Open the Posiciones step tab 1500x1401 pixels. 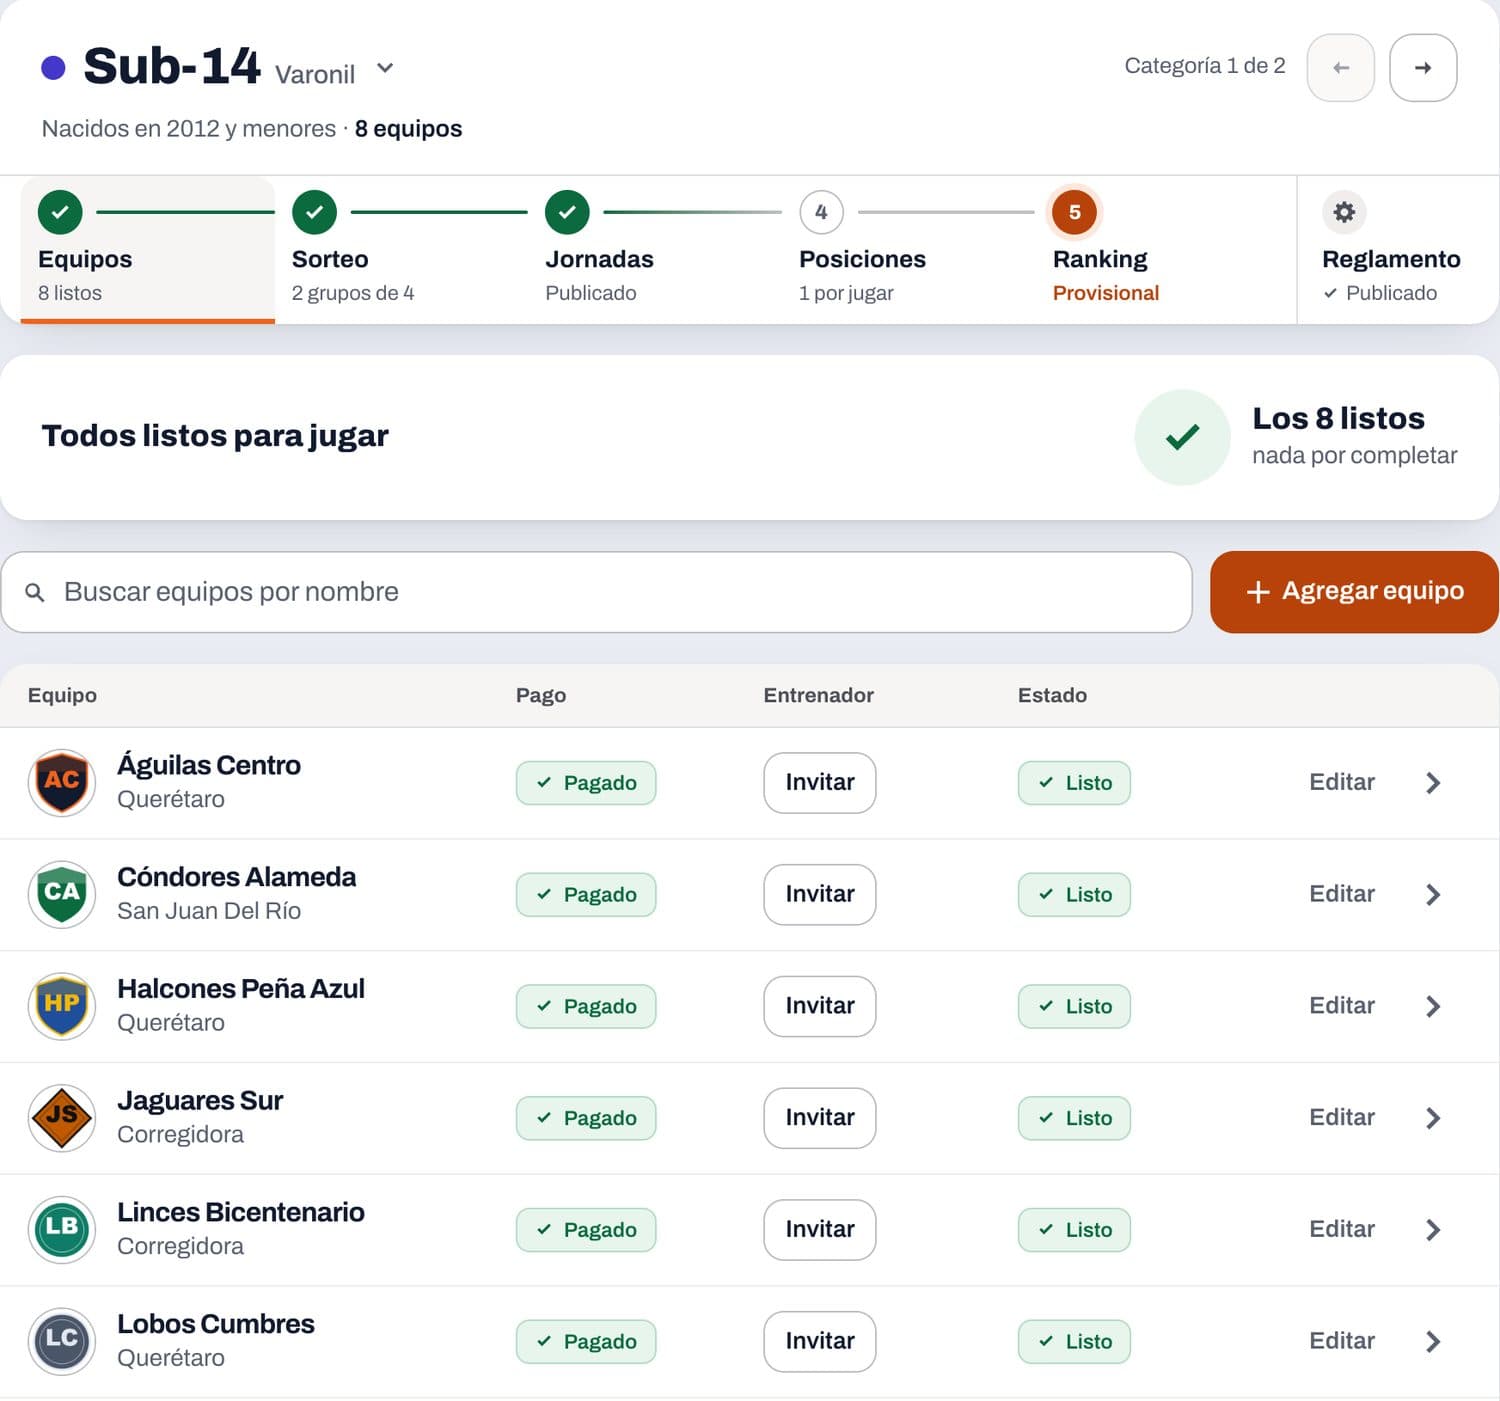(908, 249)
